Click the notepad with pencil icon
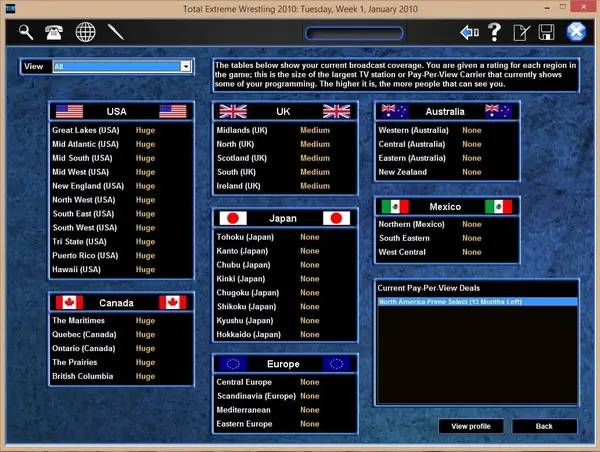Image resolution: width=600 pixels, height=452 pixels. click(x=521, y=33)
